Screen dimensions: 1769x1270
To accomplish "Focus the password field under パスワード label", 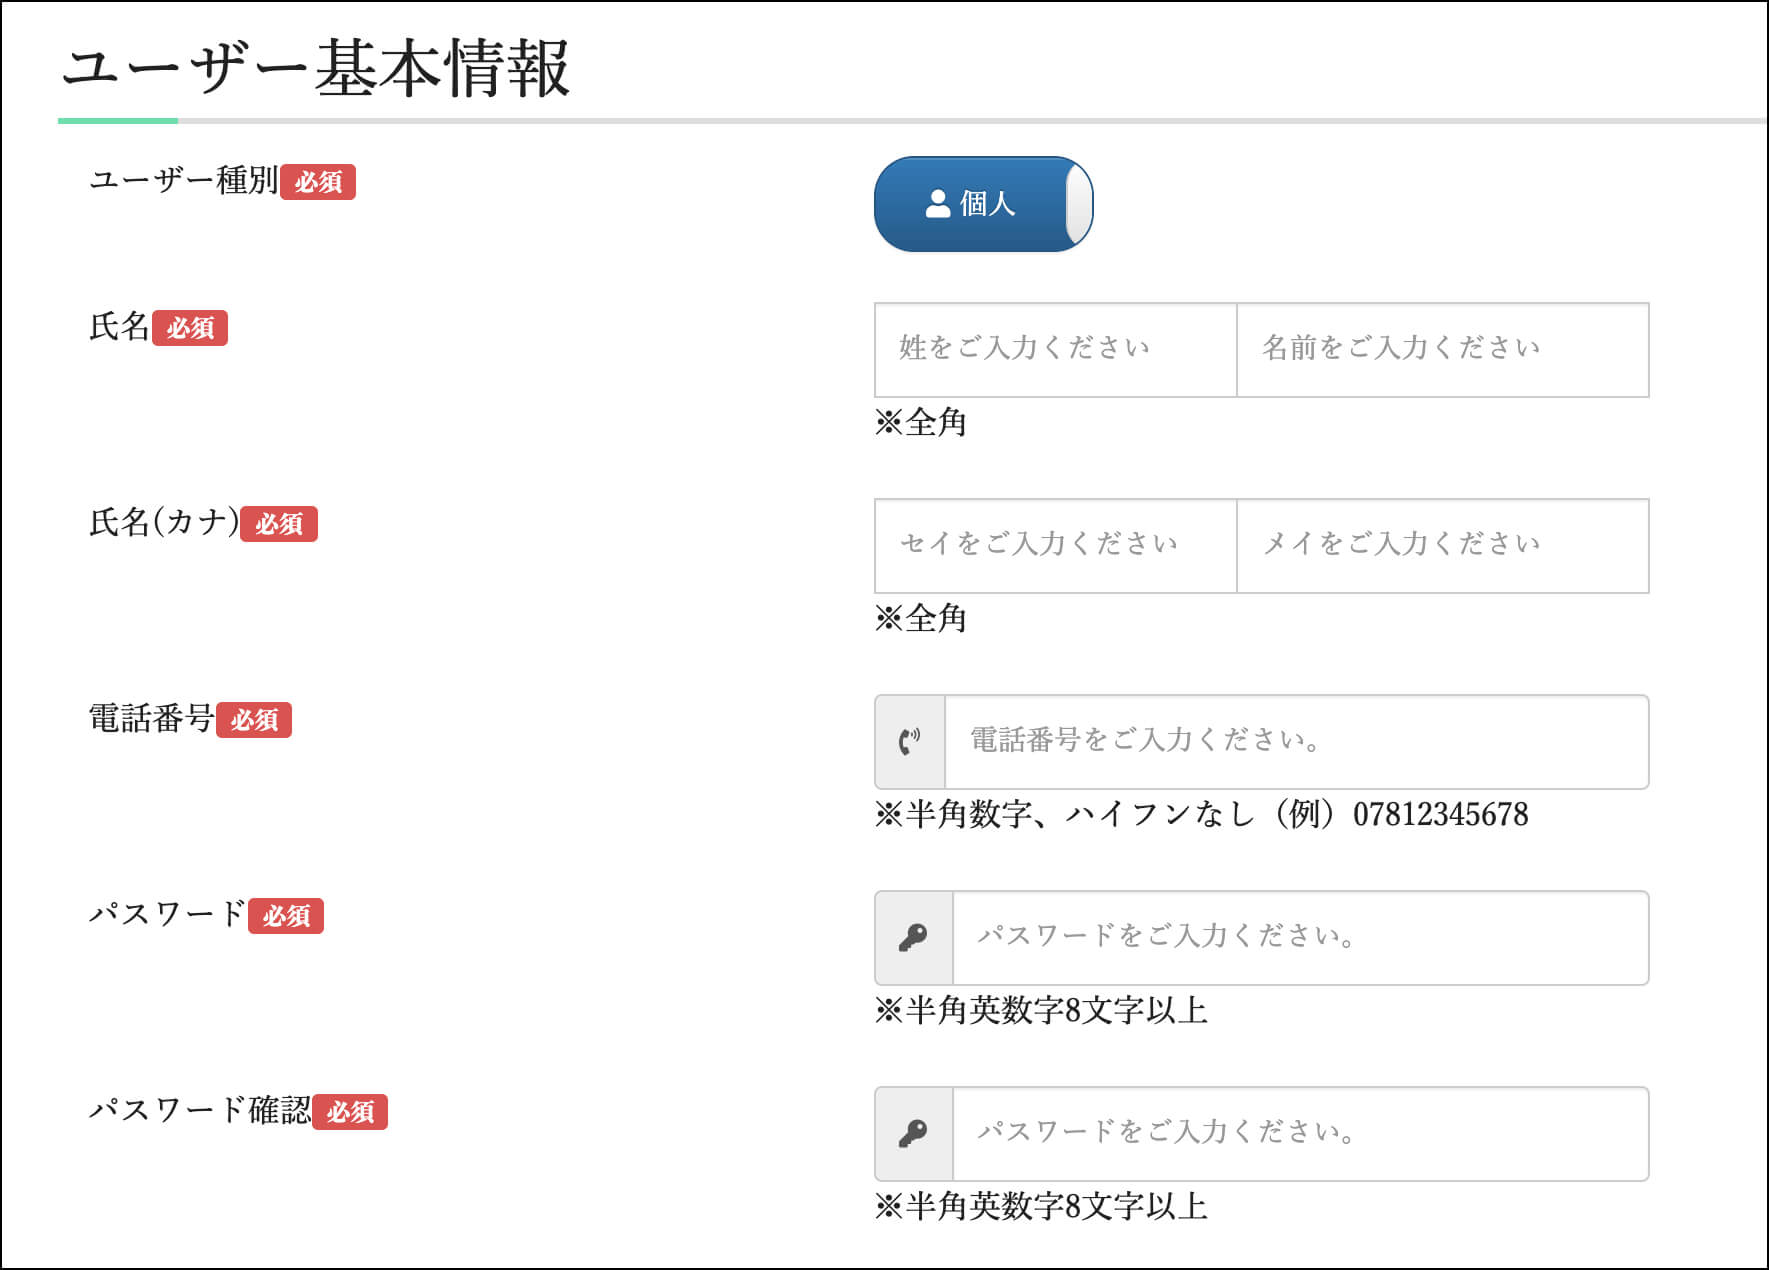I will [1300, 938].
